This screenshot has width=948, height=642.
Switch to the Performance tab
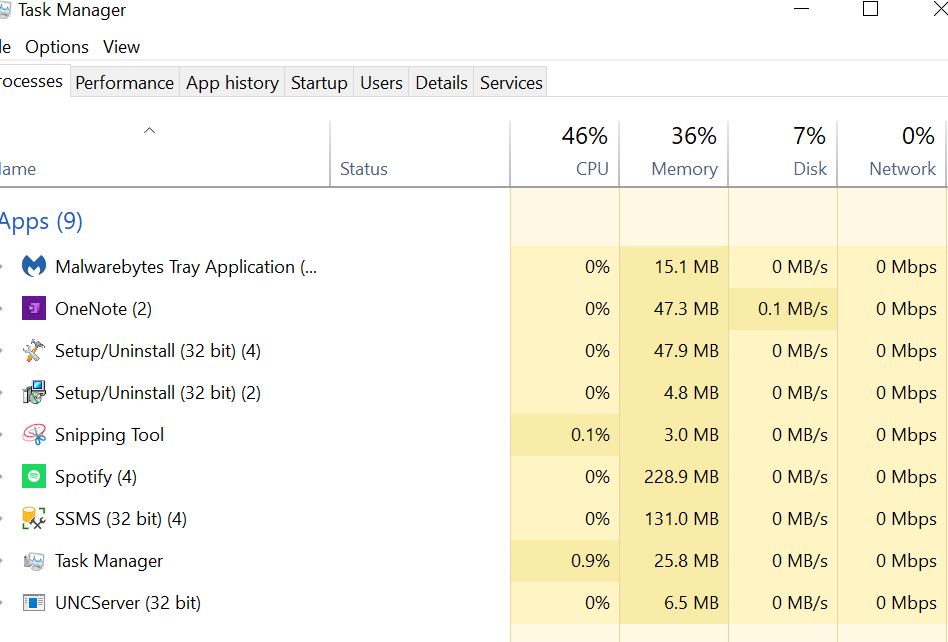[x=124, y=83]
